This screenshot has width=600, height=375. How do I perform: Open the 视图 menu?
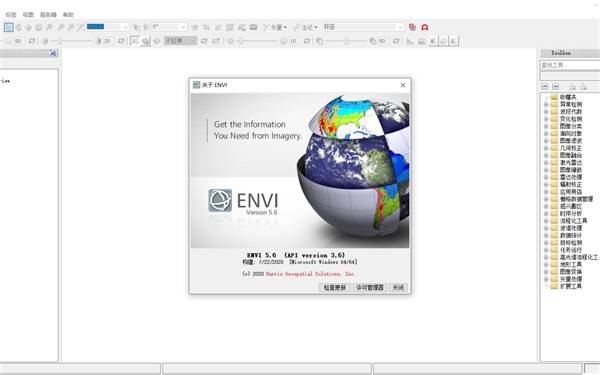point(28,15)
